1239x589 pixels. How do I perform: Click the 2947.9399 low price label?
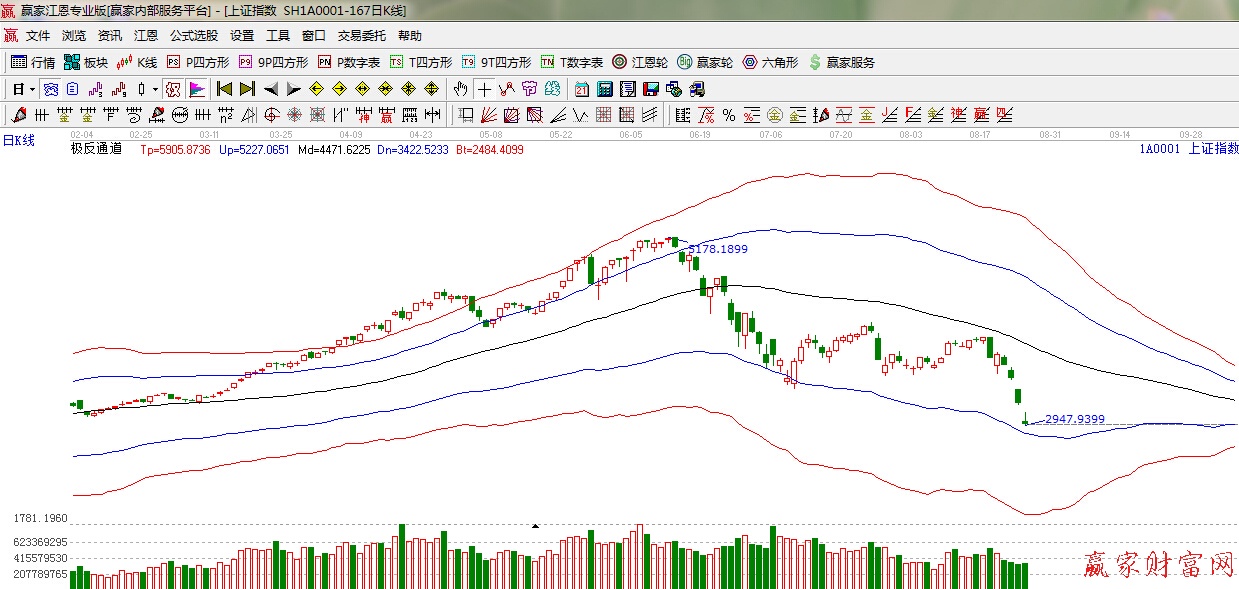[x=1074, y=419]
